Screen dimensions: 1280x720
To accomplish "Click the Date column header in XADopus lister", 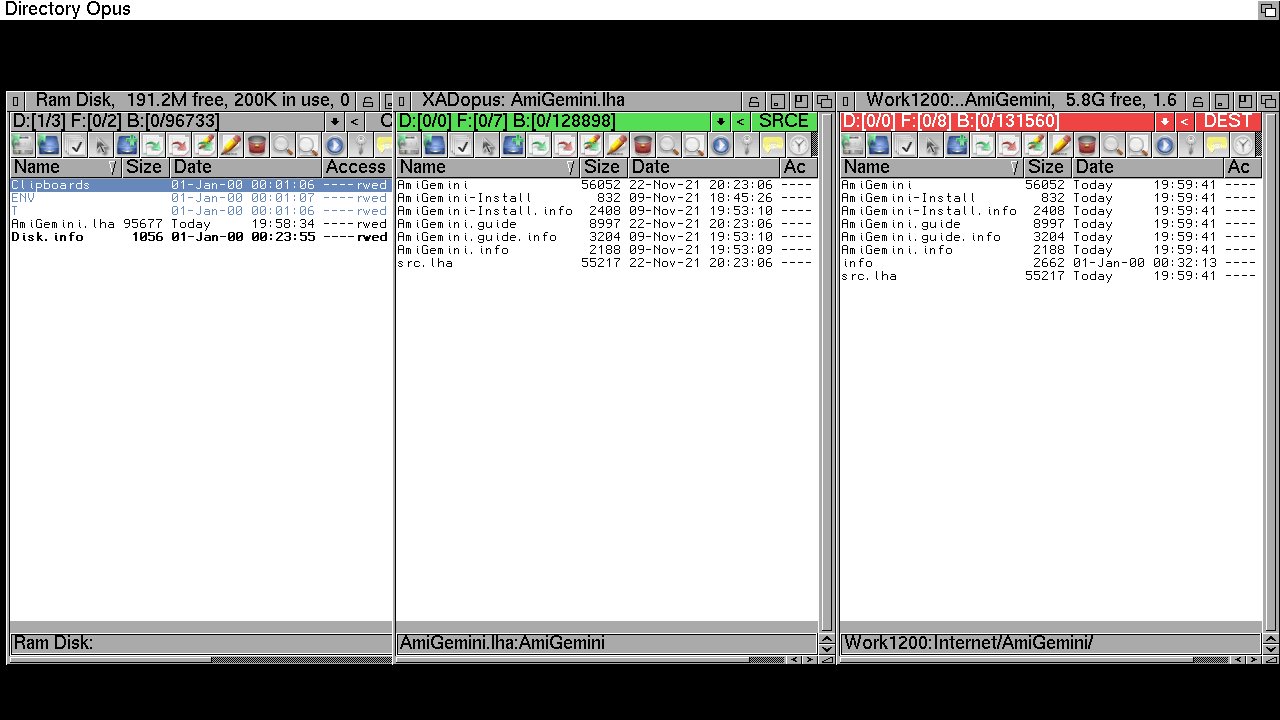I will point(703,167).
